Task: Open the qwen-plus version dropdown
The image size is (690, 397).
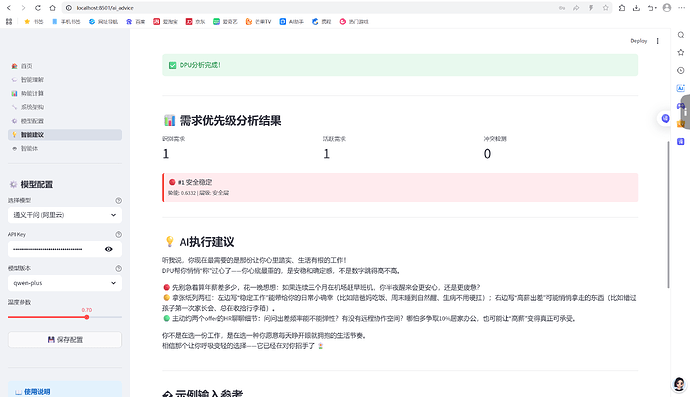Action: (x=65, y=283)
